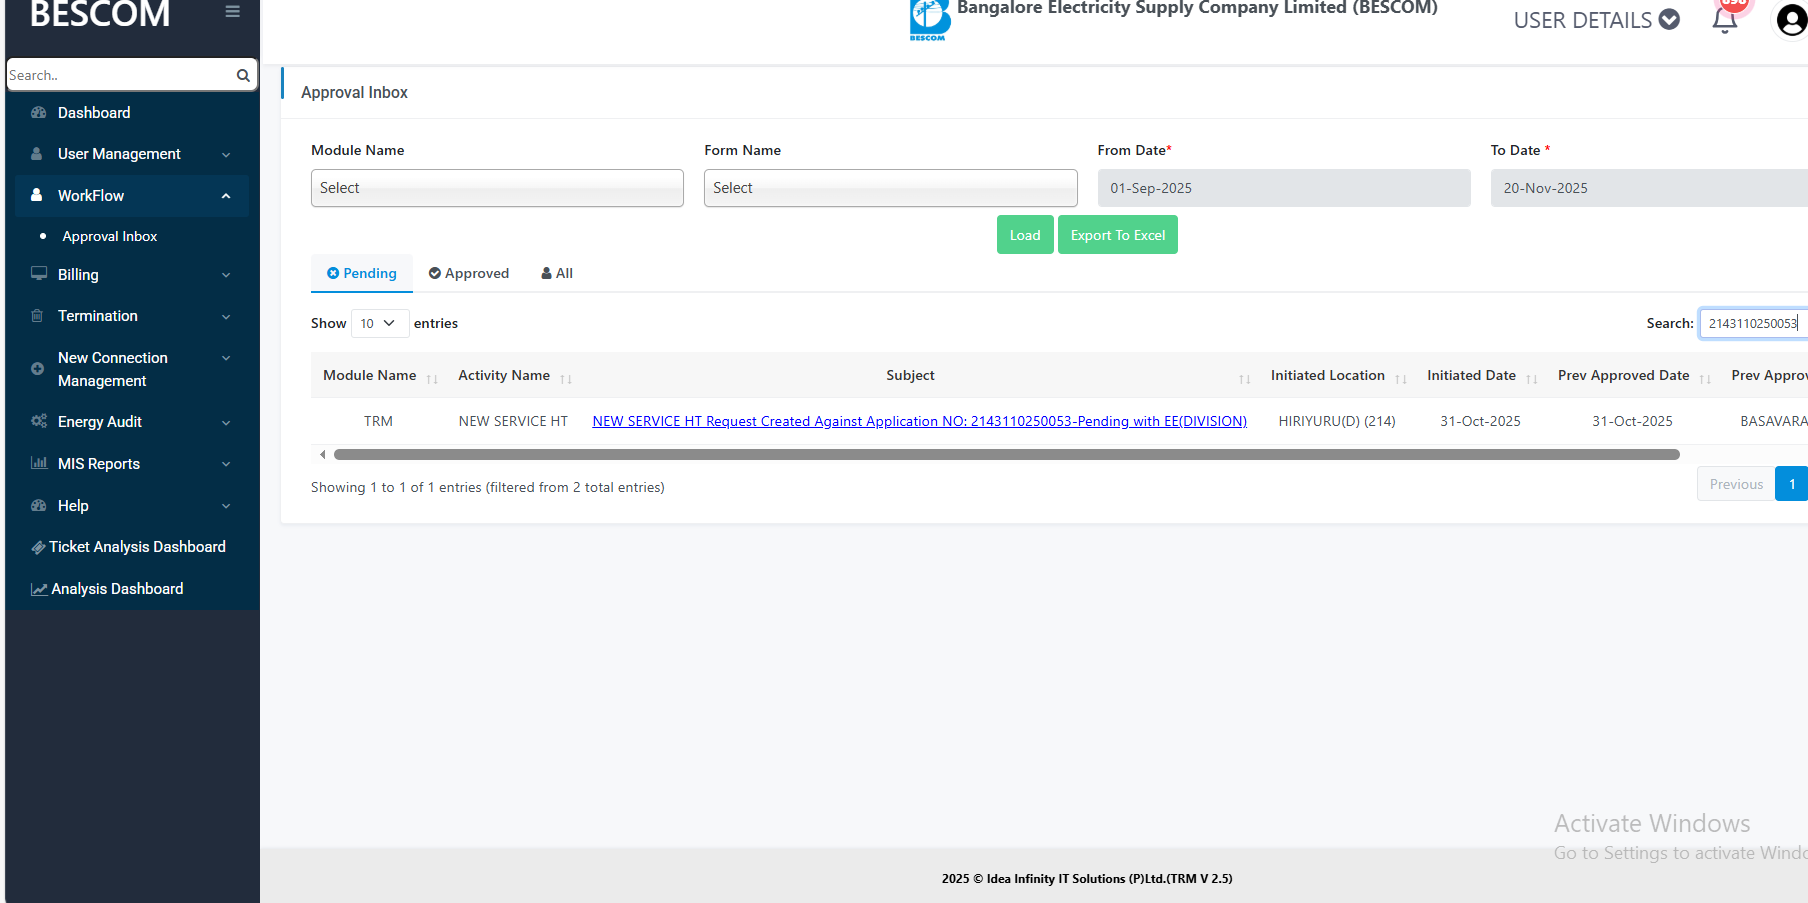Open the Show entries count dropdown
Viewport: 1808px width, 903px height.
380,323
